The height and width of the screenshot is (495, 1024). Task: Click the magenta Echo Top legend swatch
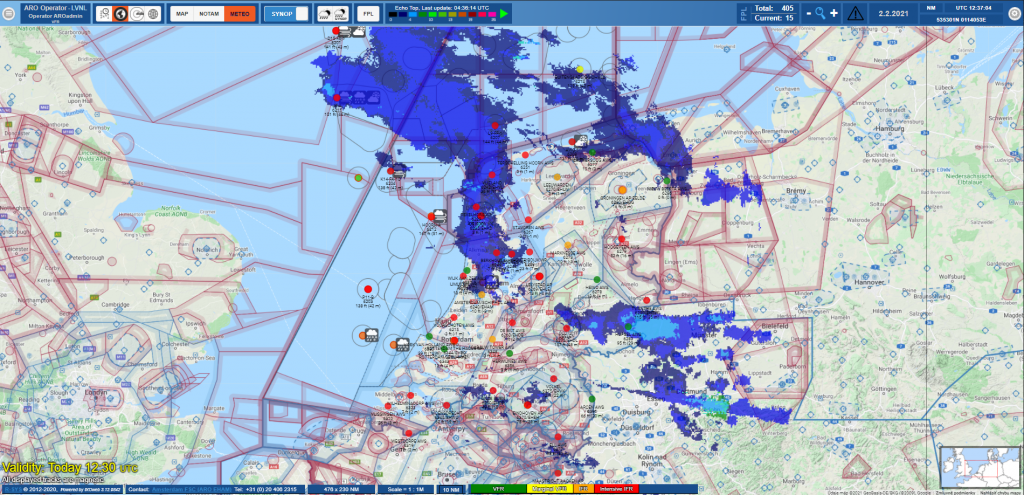[493, 13]
